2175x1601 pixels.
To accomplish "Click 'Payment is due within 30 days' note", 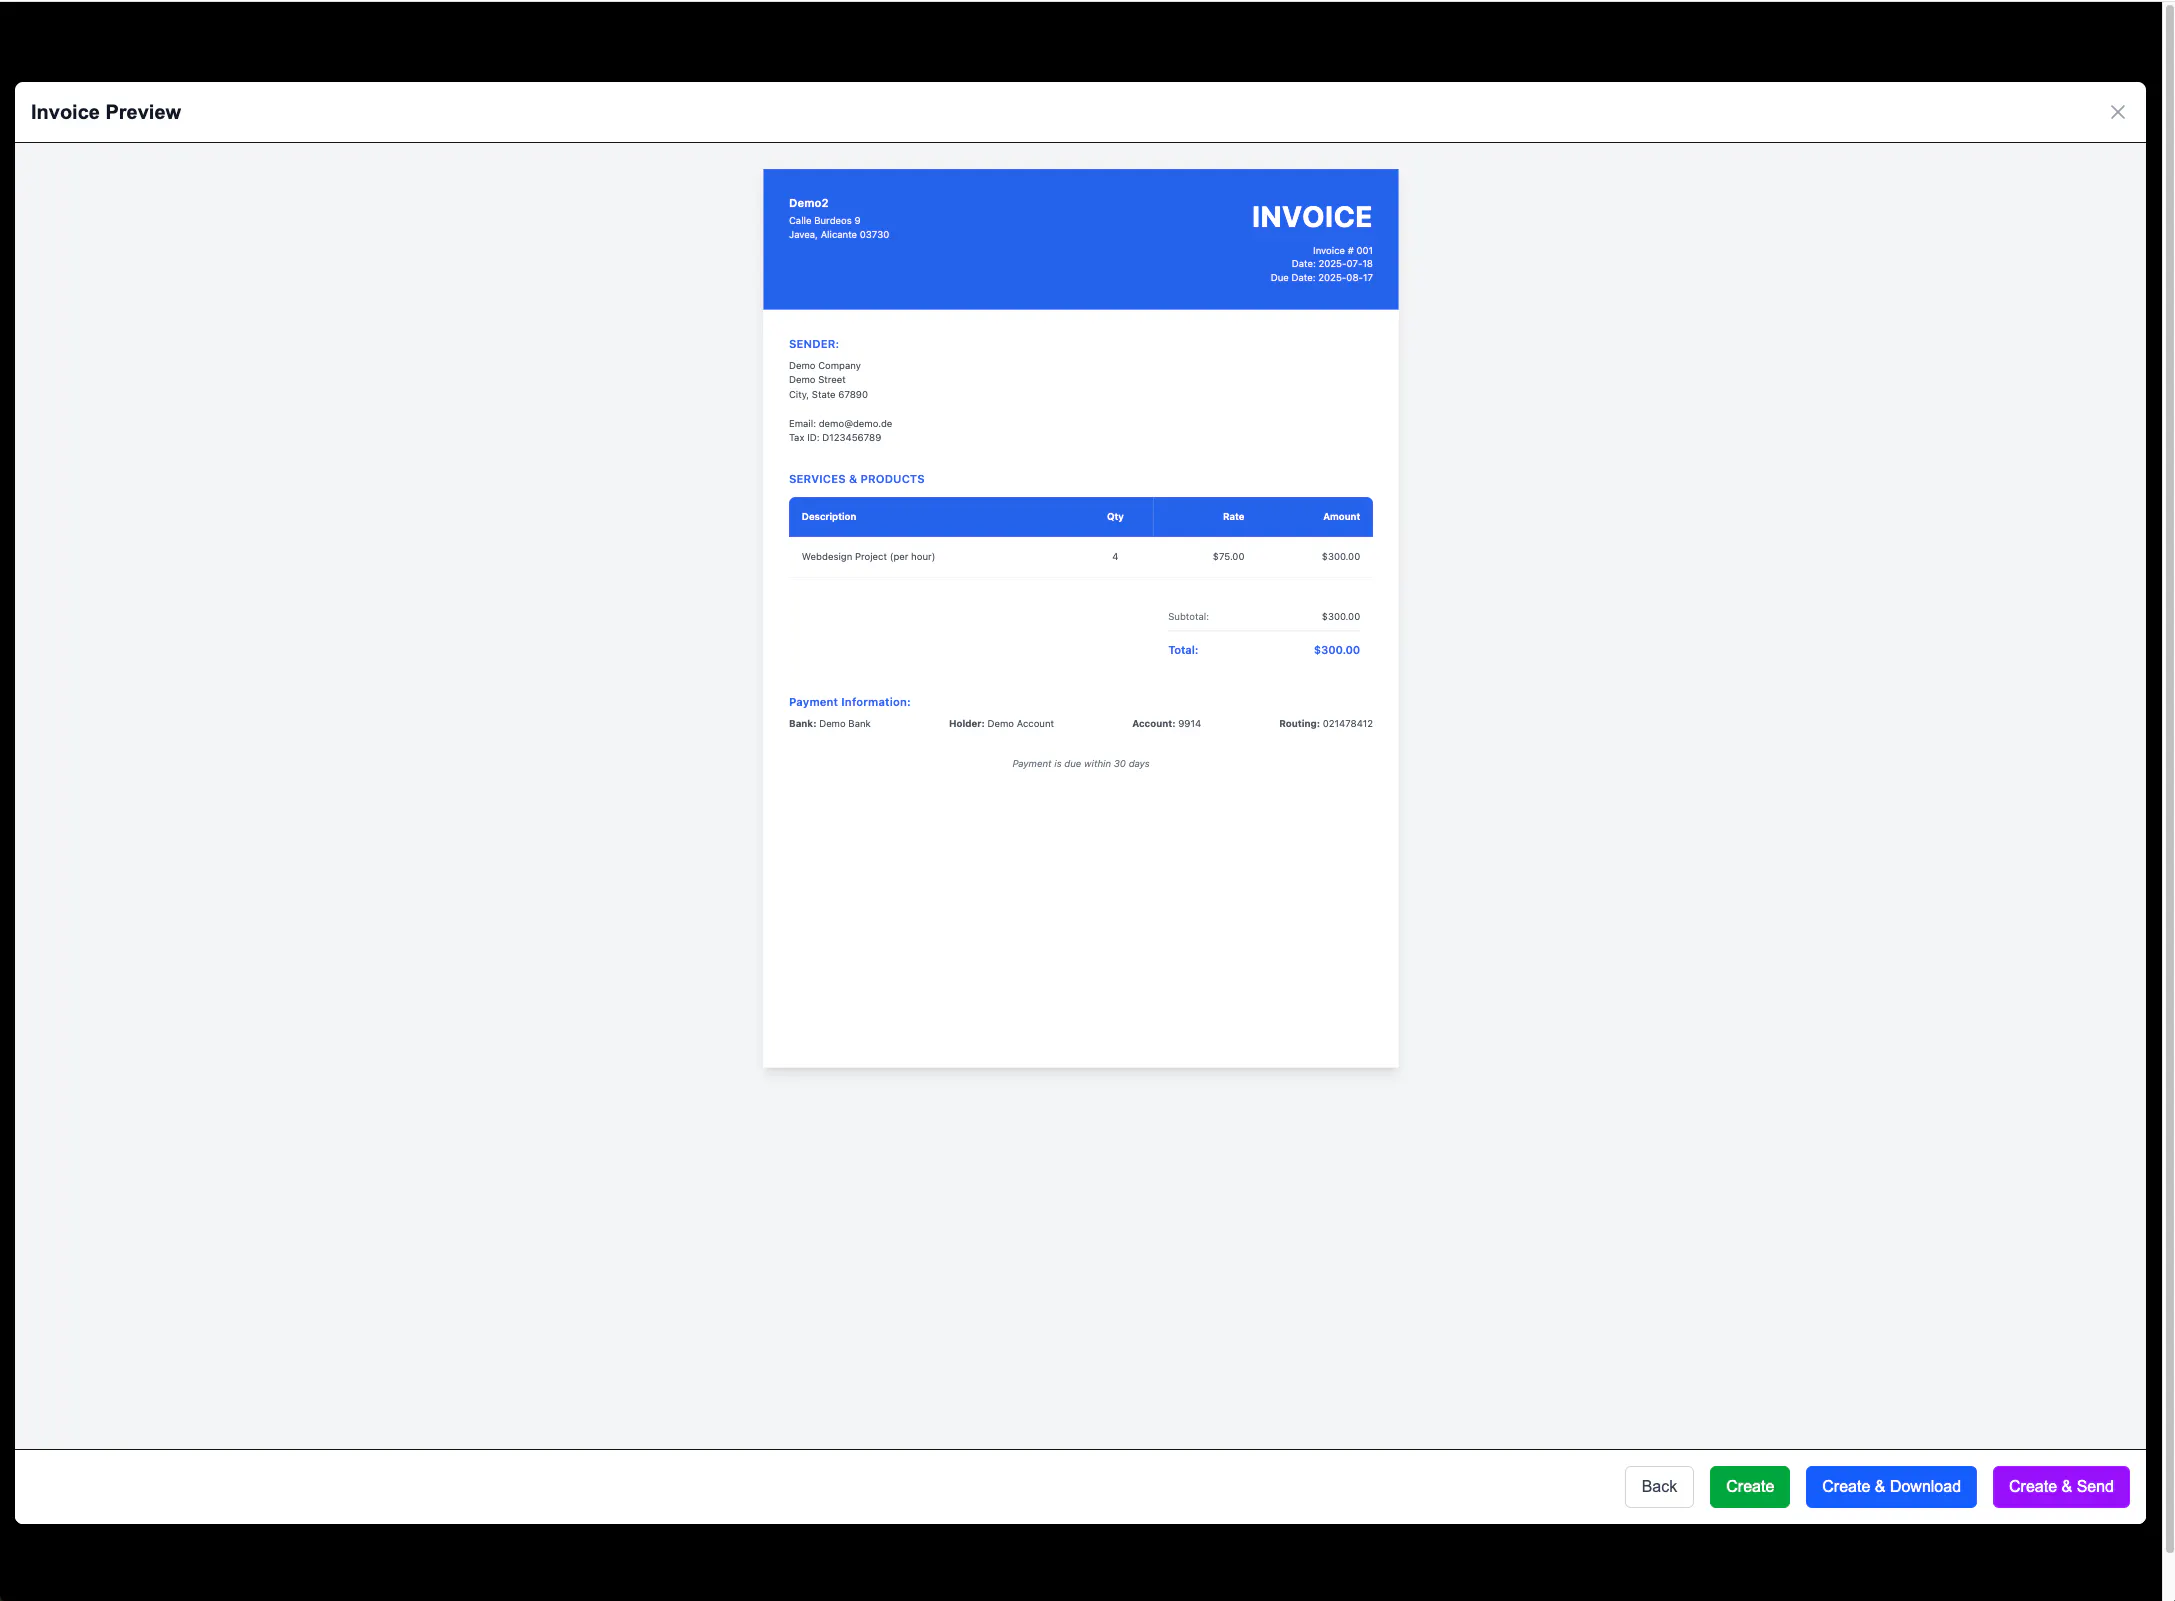I will tap(1080, 764).
